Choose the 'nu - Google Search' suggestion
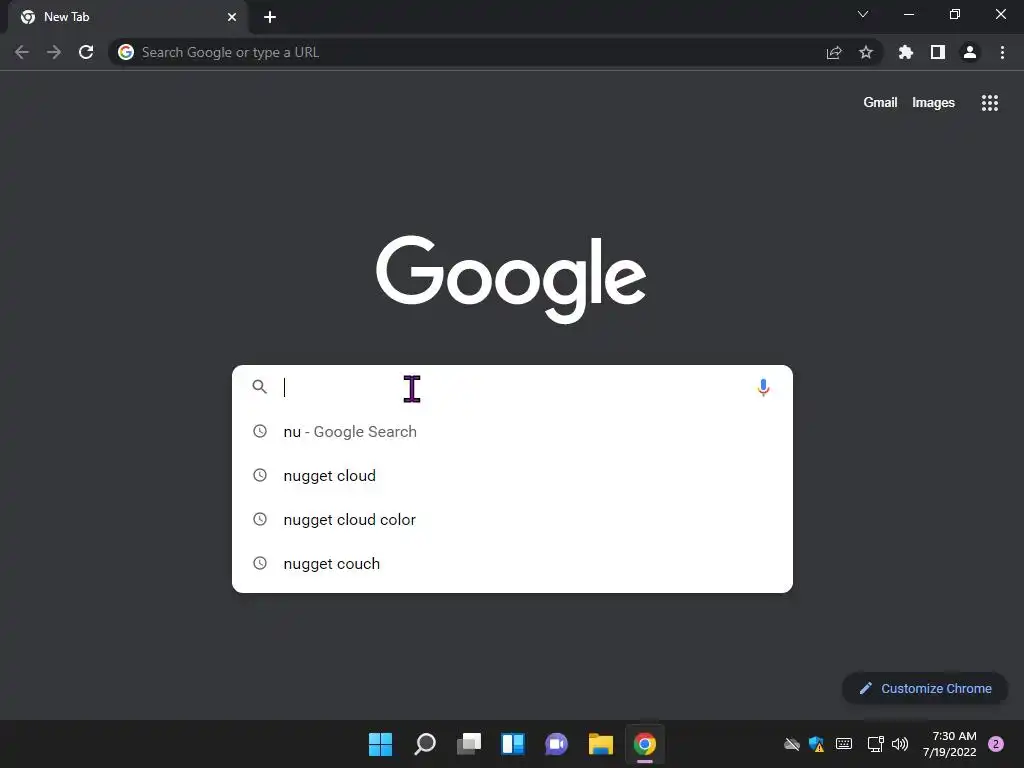This screenshot has height=768, width=1024. tap(512, 432)
